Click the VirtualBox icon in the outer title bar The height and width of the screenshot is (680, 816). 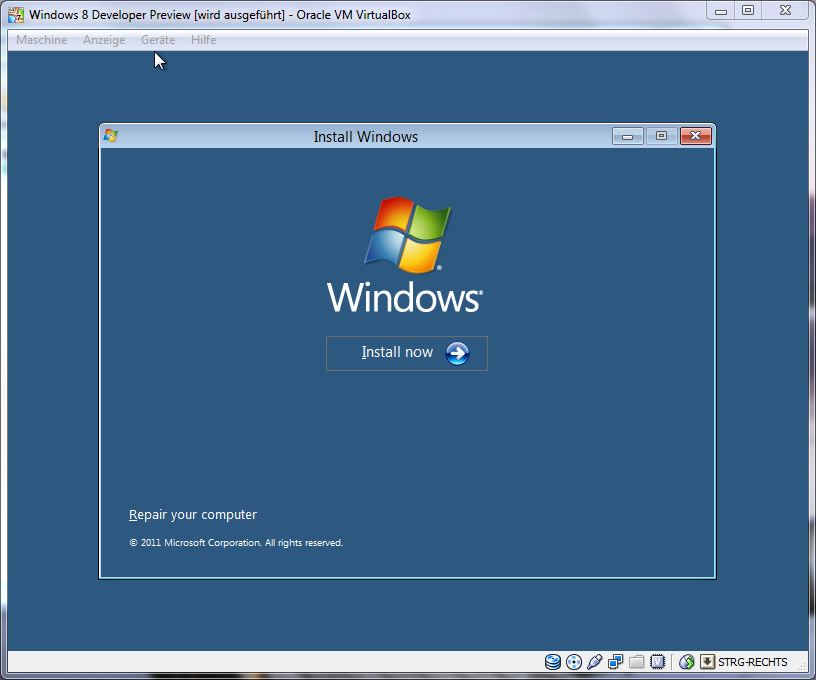tap(16, 15)
